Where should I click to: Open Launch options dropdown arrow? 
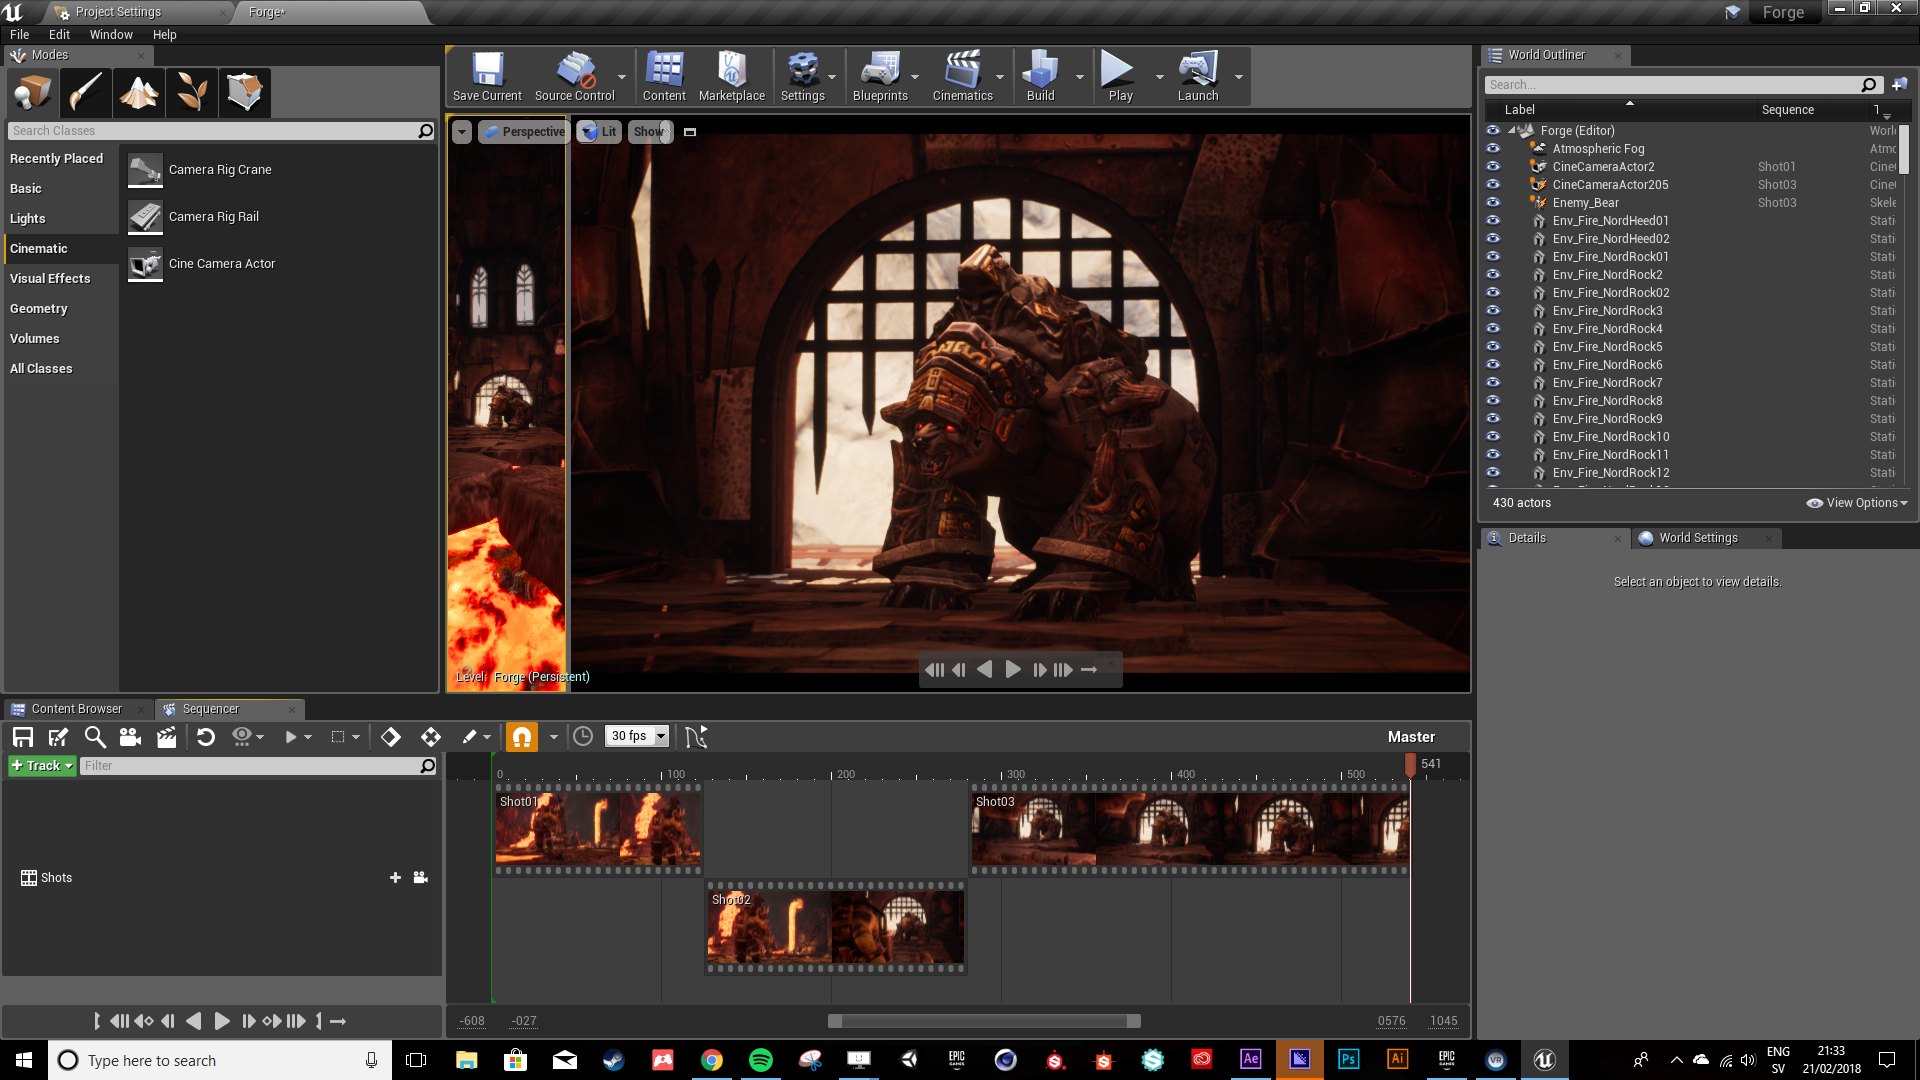[x=1239, y=77]
